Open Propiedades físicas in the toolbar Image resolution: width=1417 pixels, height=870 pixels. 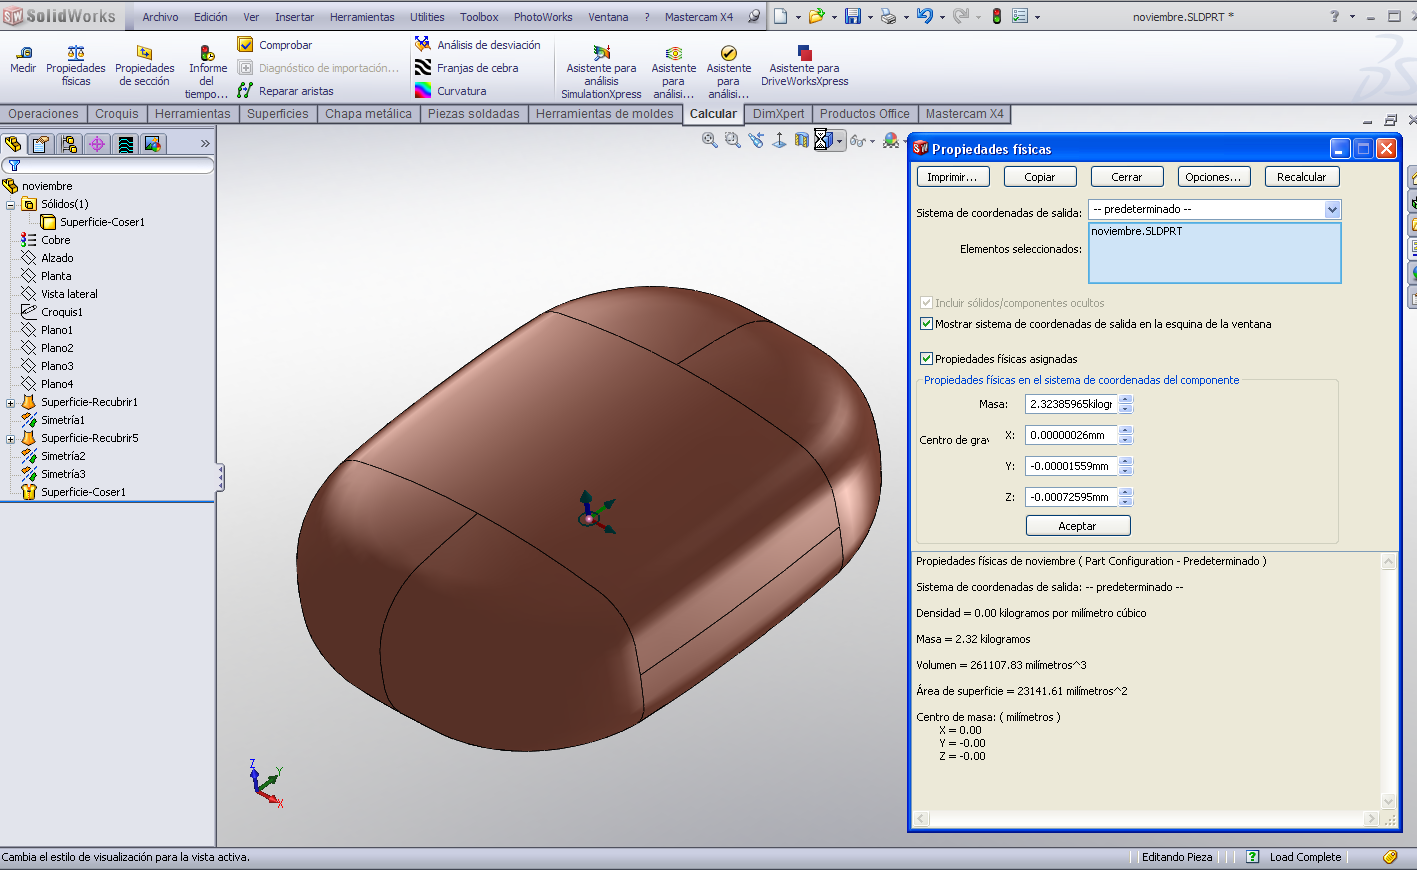76,66
